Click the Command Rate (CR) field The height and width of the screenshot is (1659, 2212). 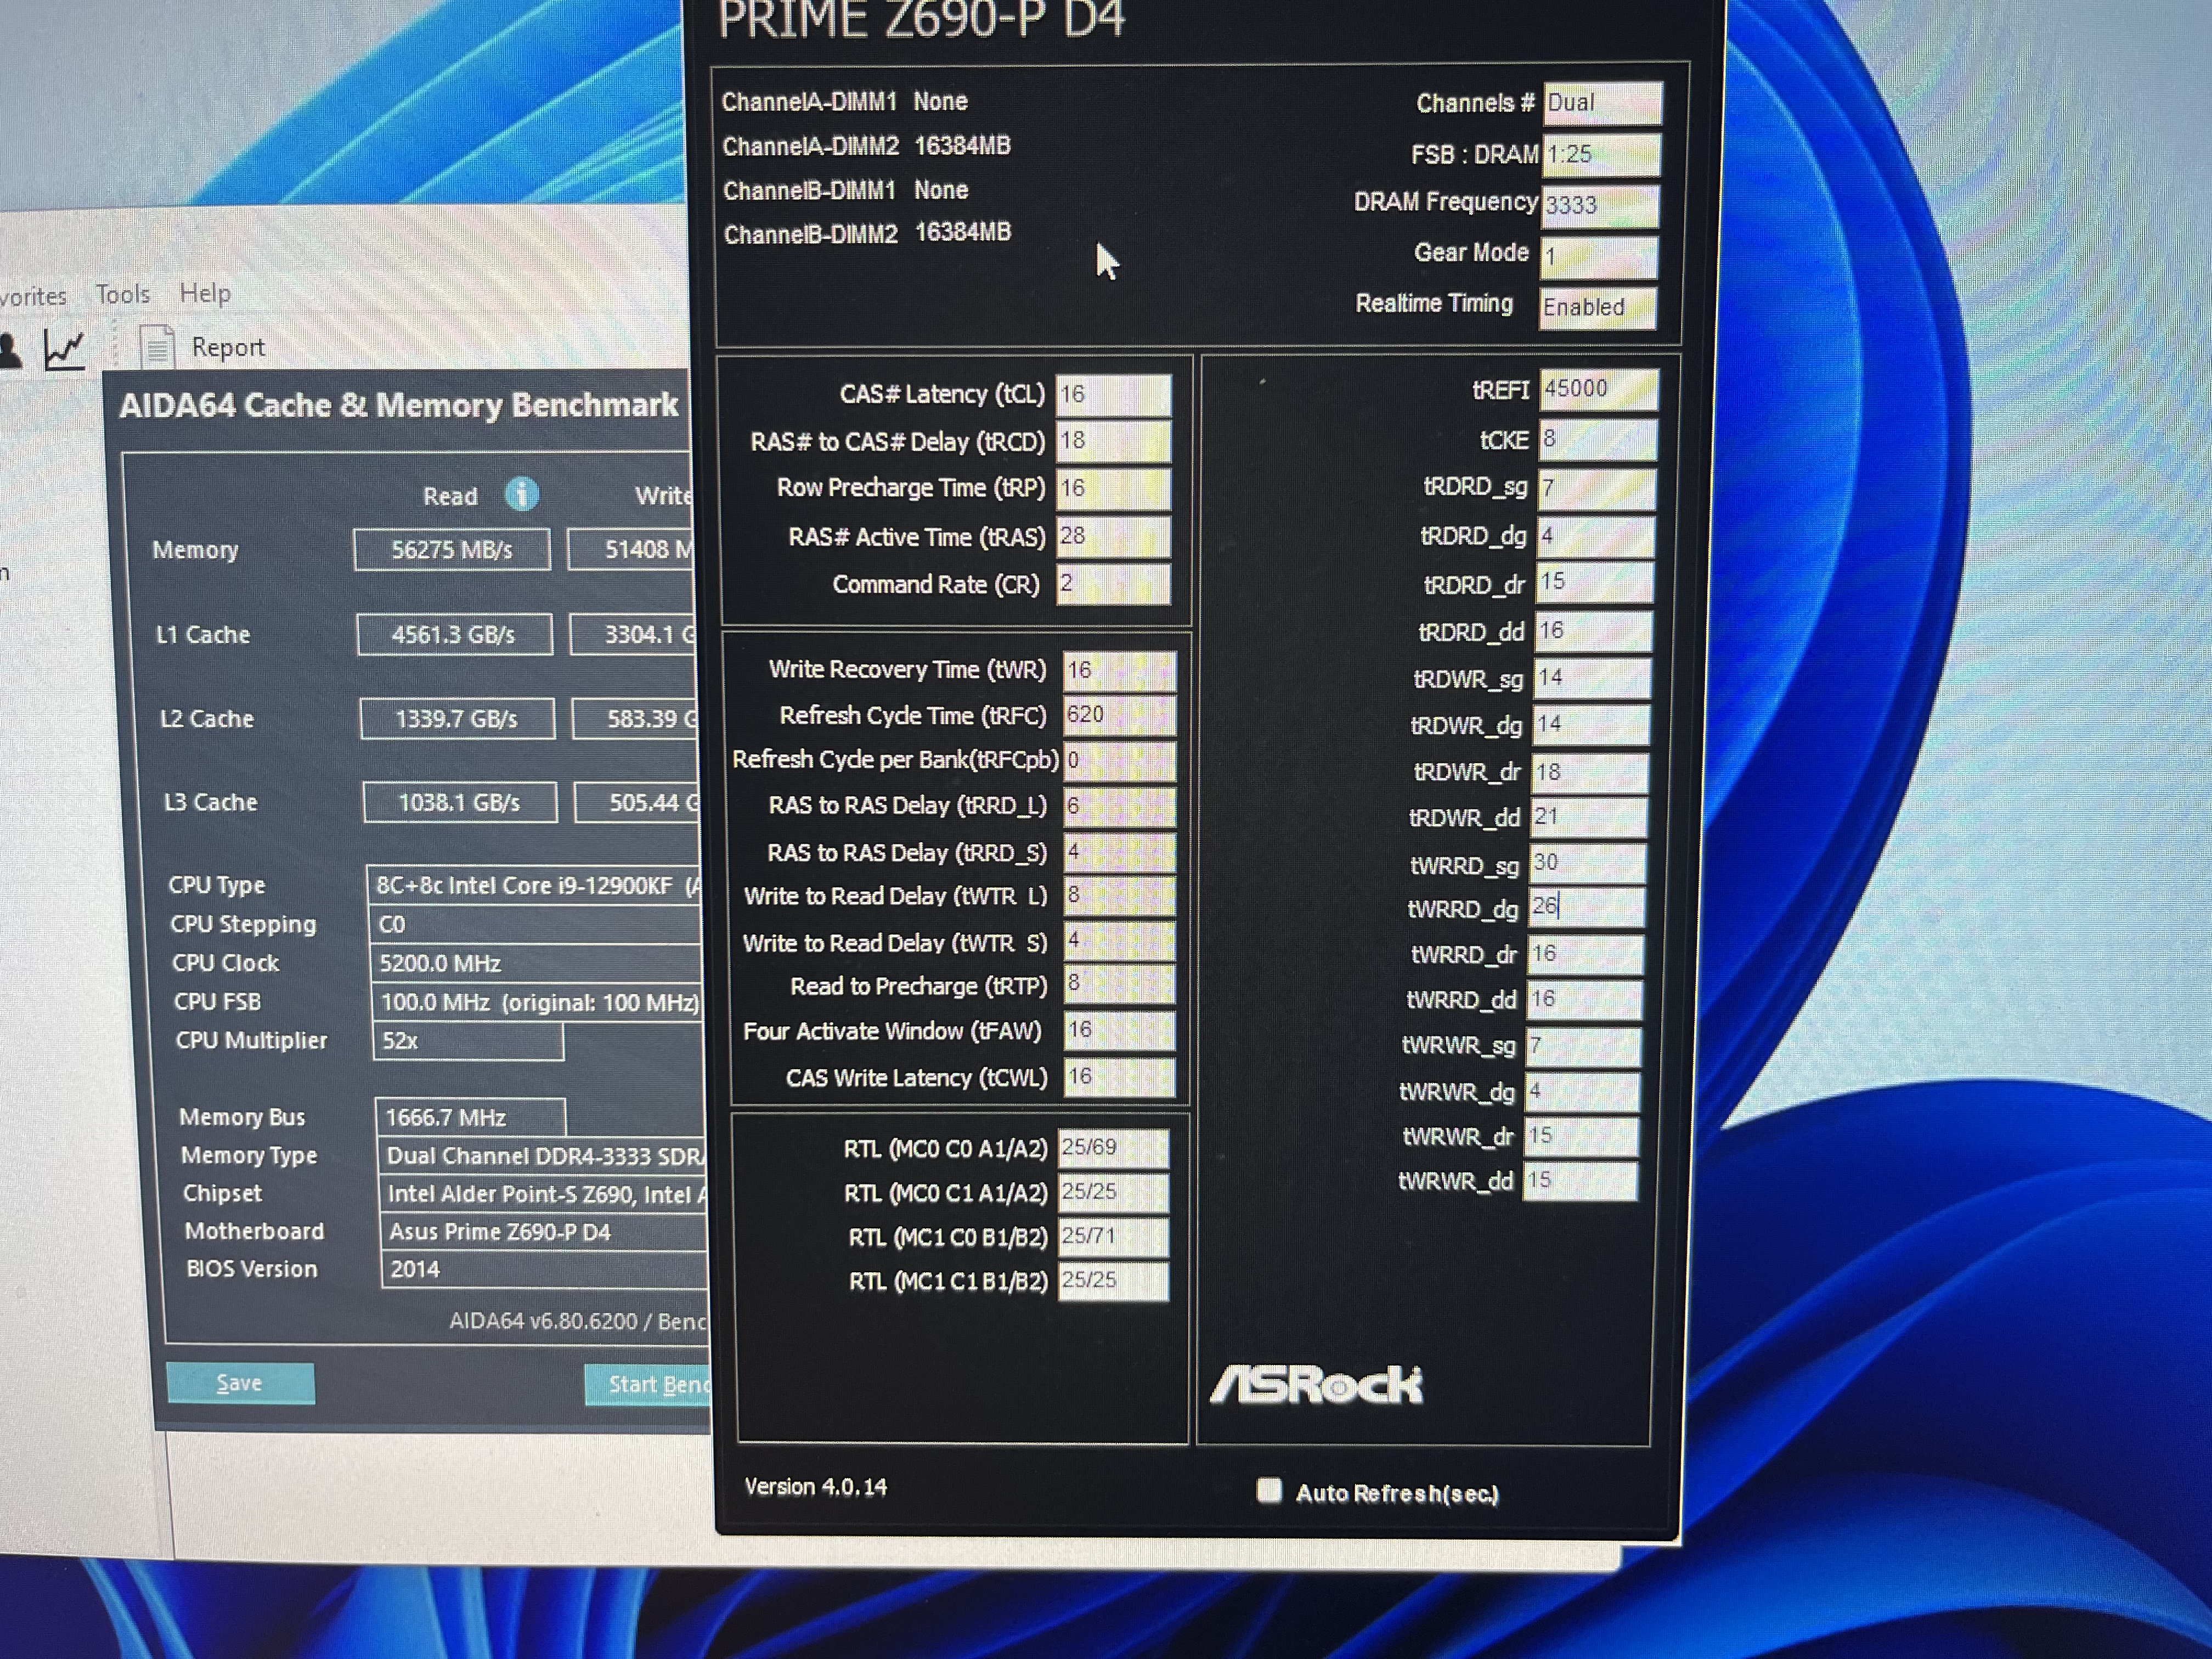pos(1112,584)
